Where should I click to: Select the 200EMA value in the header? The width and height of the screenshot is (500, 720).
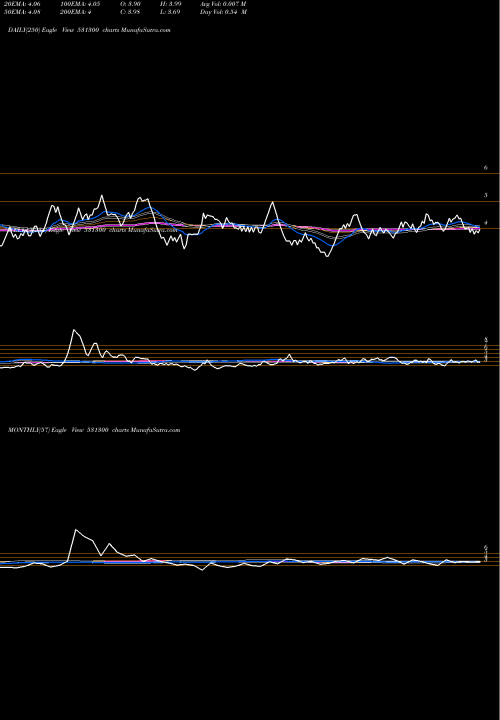coord(77,12)
